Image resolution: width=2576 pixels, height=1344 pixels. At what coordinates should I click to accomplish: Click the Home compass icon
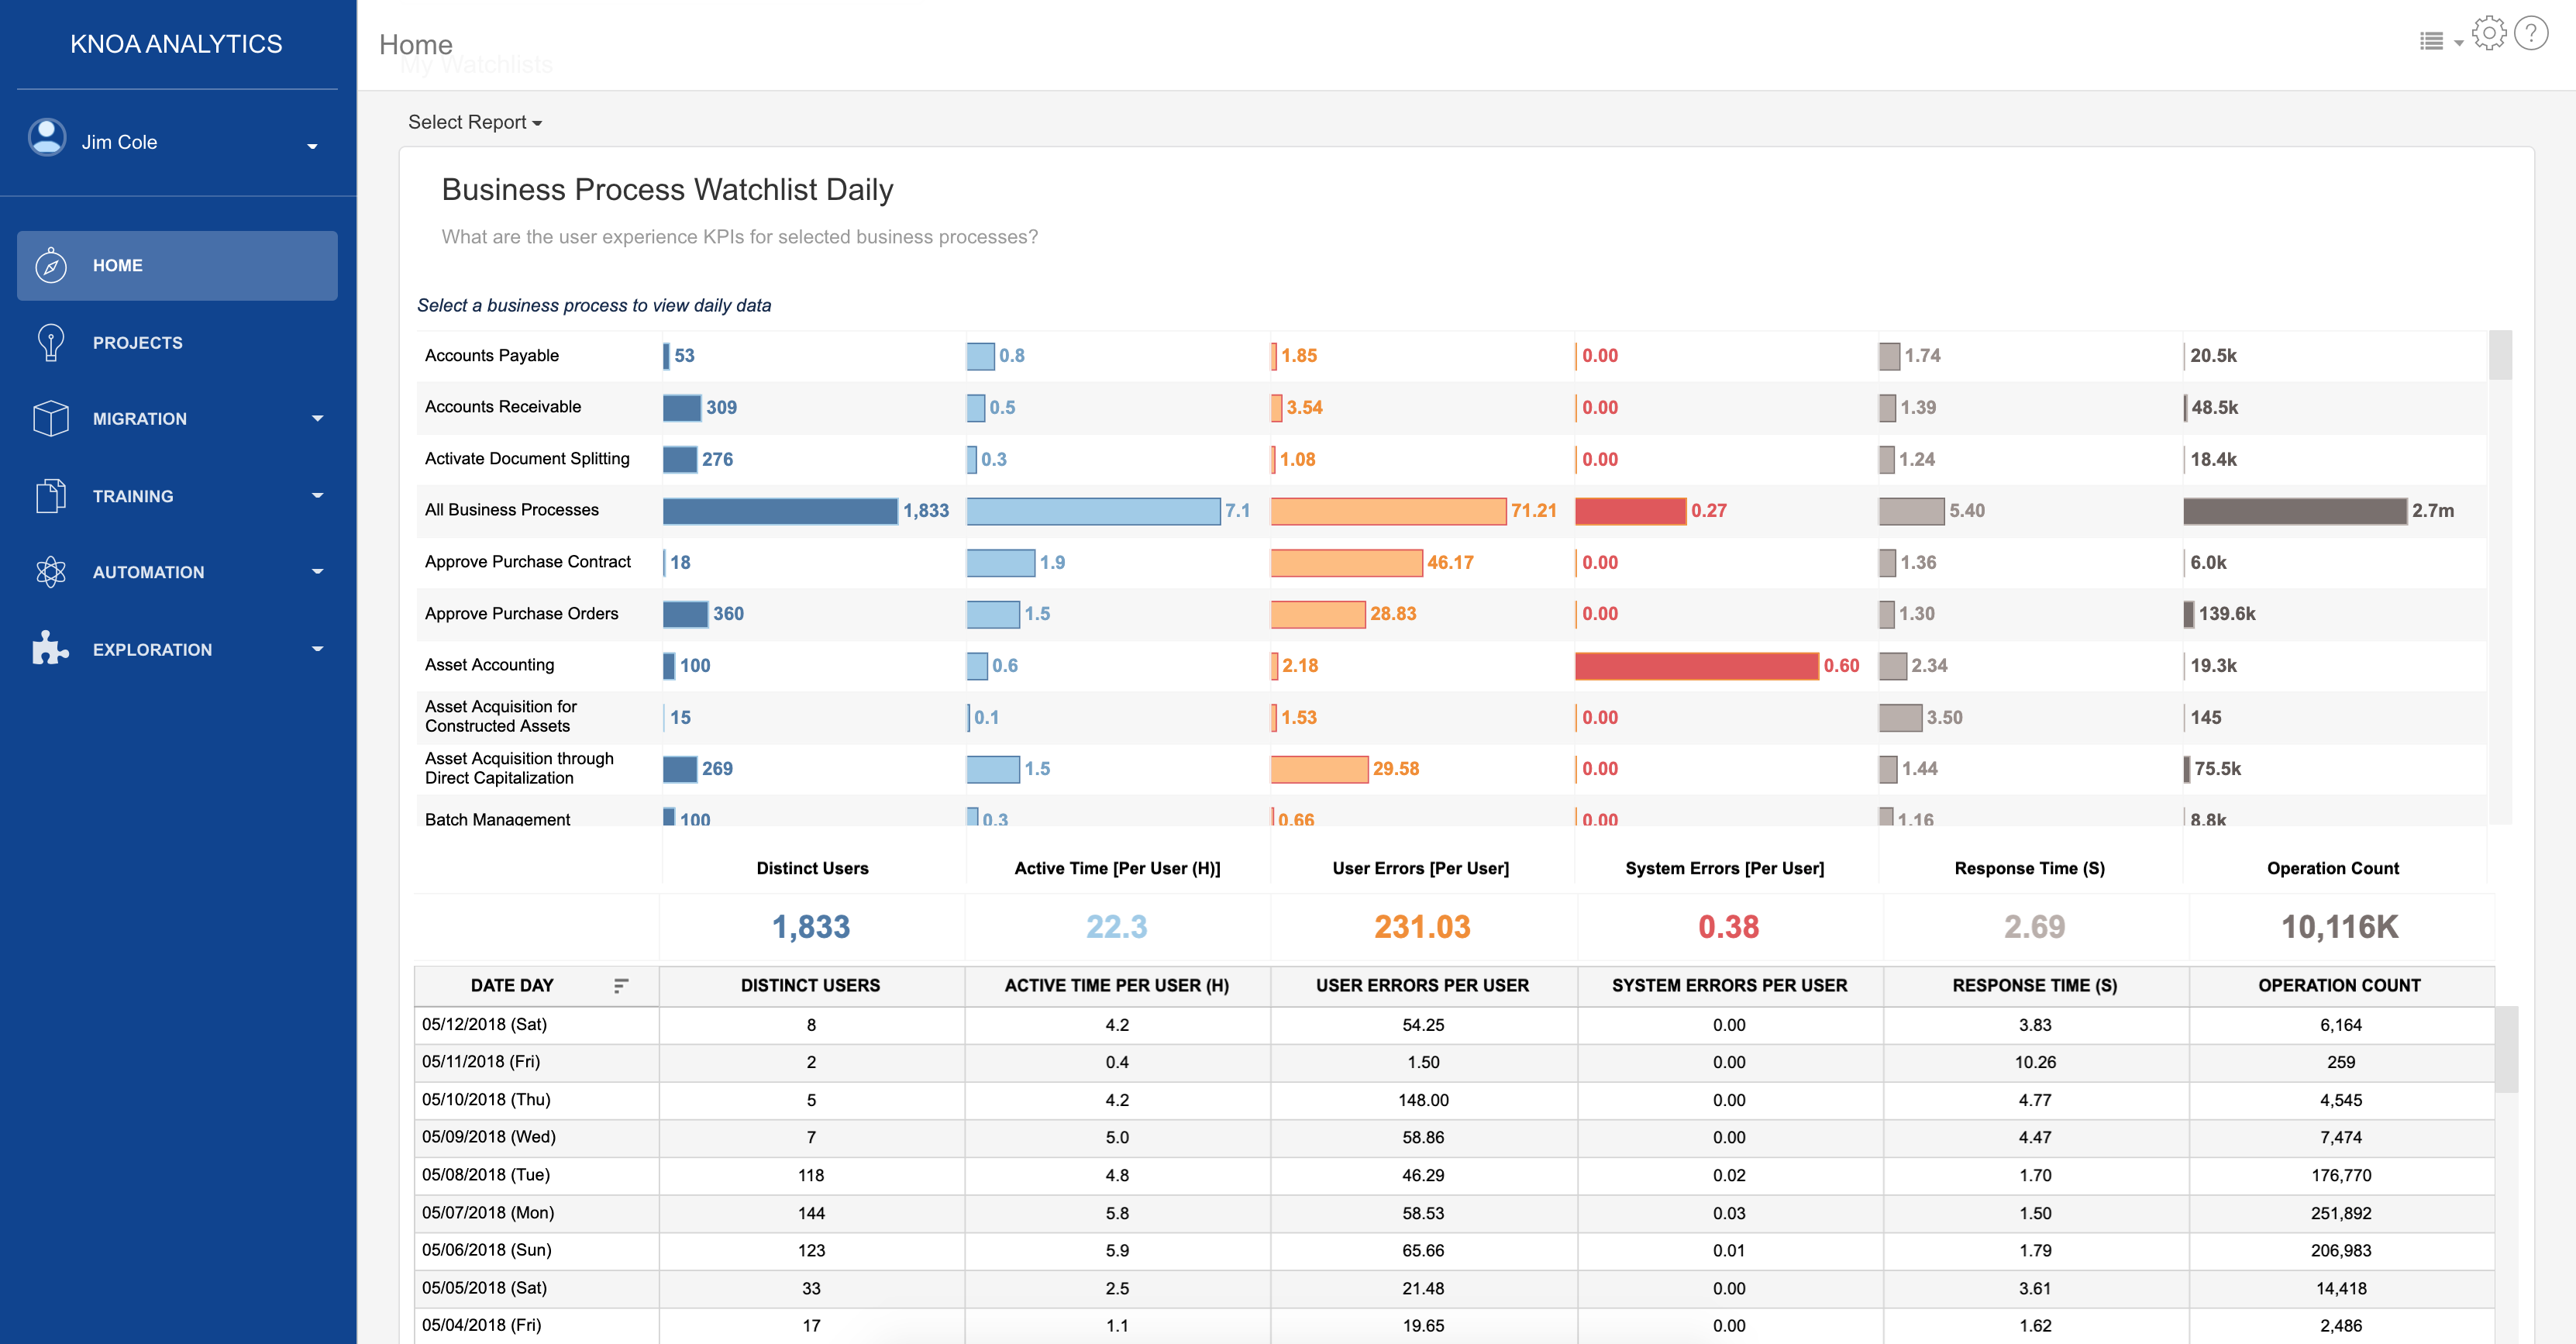[50, 266]
